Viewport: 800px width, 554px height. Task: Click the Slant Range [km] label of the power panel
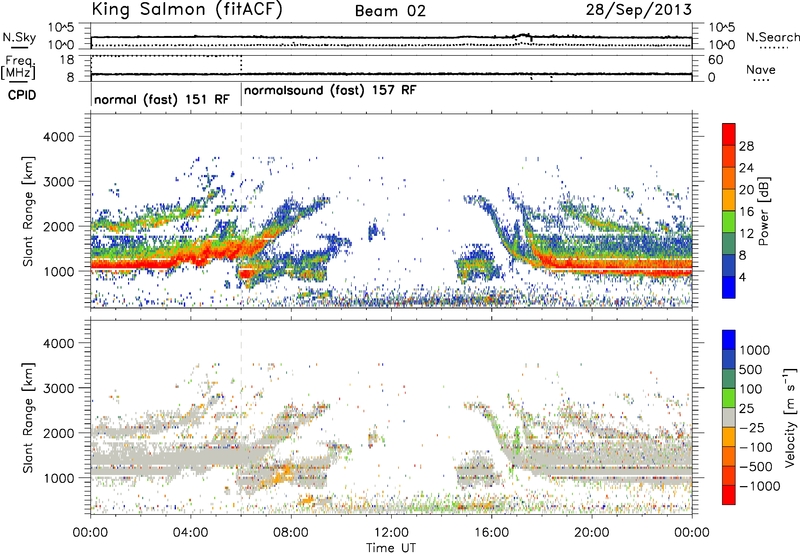(28, 211)
